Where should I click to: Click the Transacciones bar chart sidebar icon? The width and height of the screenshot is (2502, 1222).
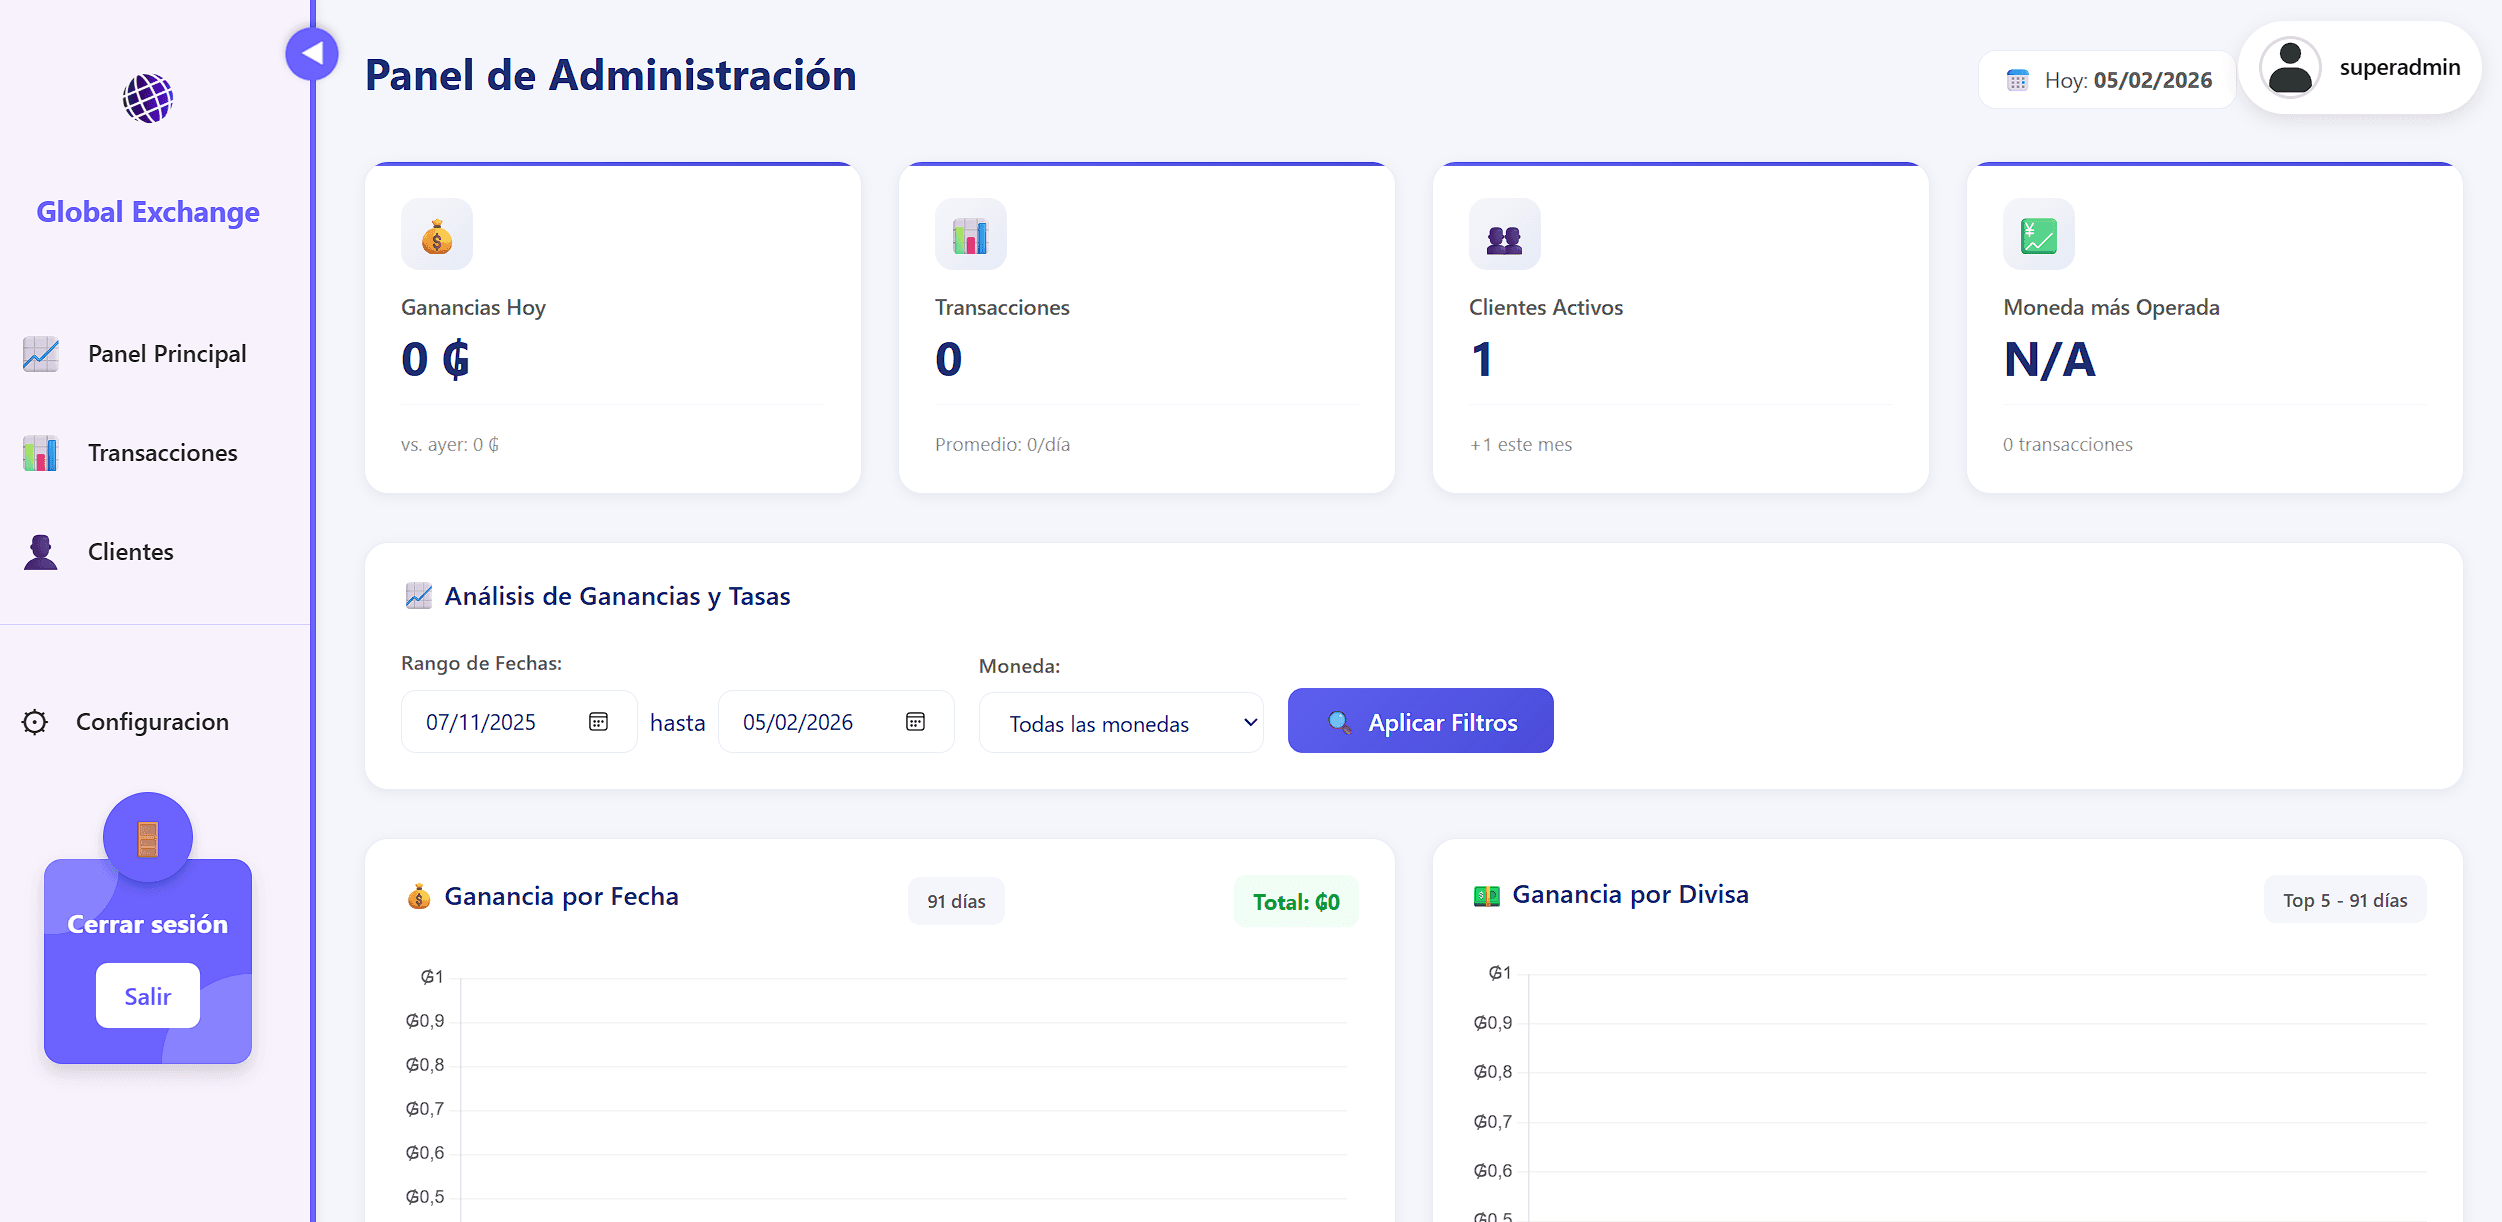[41, 453]
